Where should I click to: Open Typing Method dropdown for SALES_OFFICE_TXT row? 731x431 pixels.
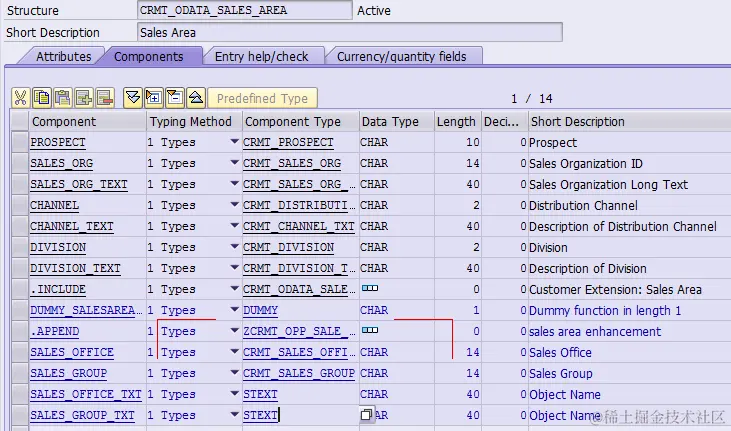click(234, 394)
